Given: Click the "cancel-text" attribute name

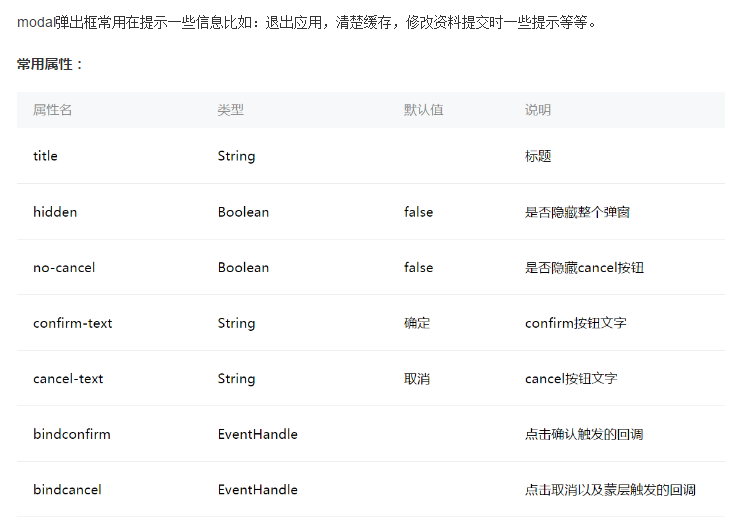Looking at the screenshot, I should click(68, 379).
